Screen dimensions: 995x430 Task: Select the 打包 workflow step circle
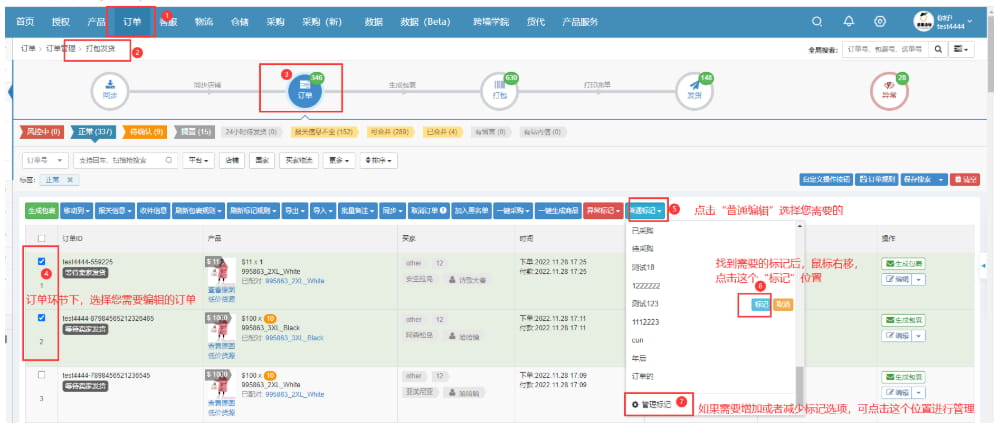(x=499, y=90)
